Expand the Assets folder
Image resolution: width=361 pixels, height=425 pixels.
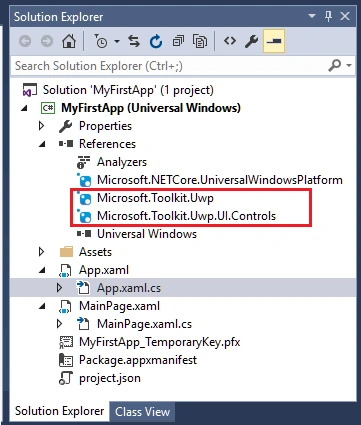pyautogui.click(x=42, y=252)
